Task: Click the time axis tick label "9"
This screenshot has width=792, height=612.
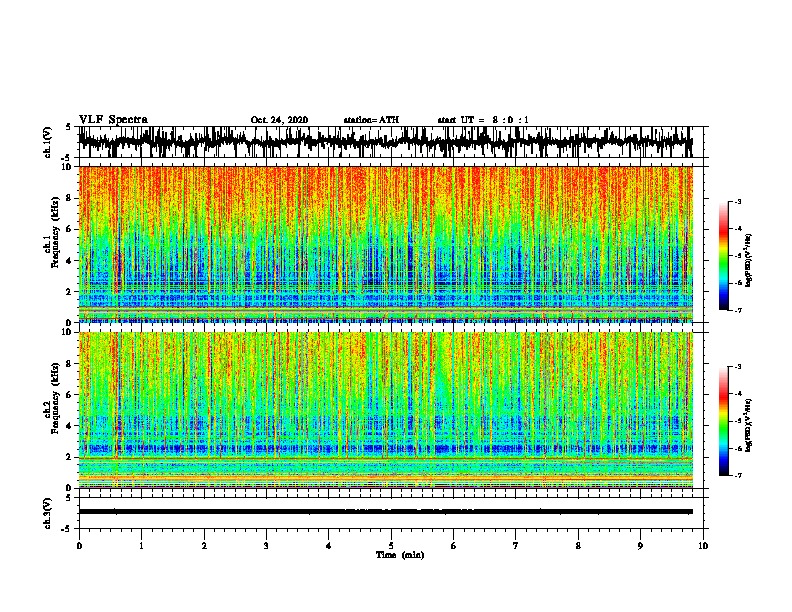Action: [640, 546]
